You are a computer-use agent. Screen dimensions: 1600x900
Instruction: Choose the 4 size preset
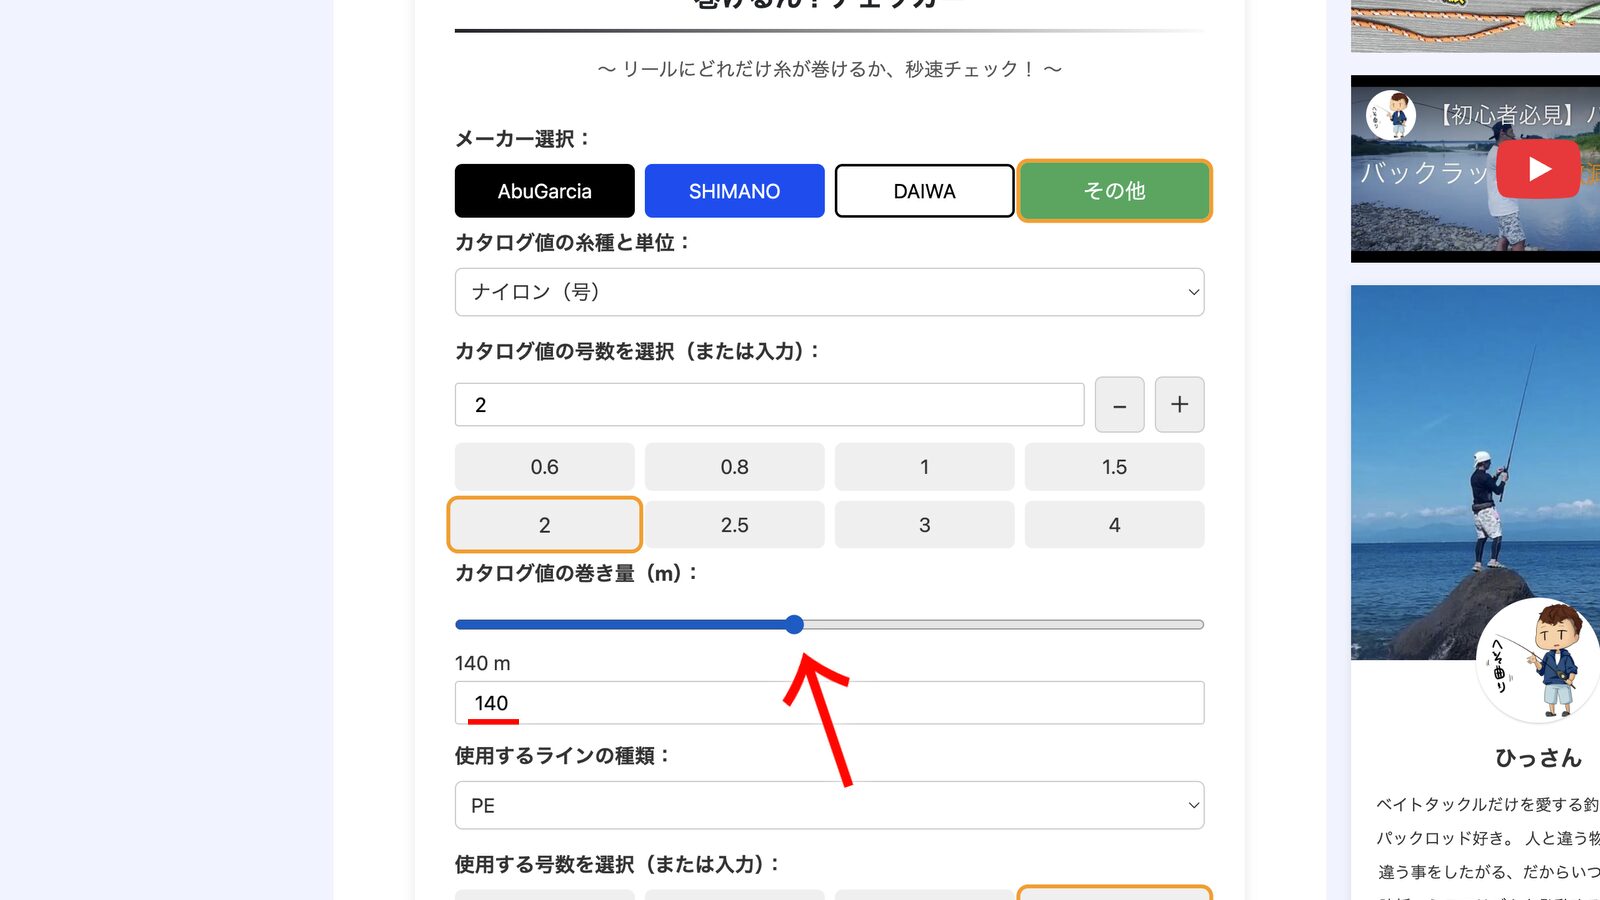pos(1114,525)
